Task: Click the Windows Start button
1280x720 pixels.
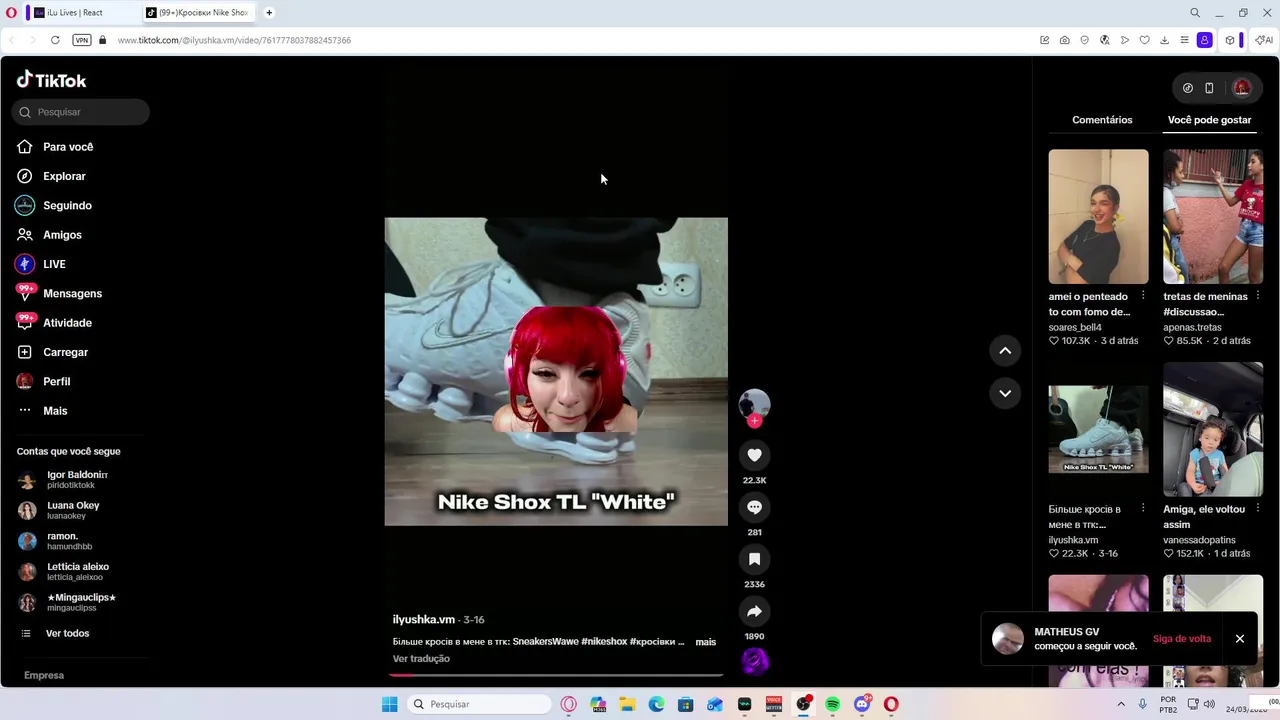Action: tap(389, 704)
